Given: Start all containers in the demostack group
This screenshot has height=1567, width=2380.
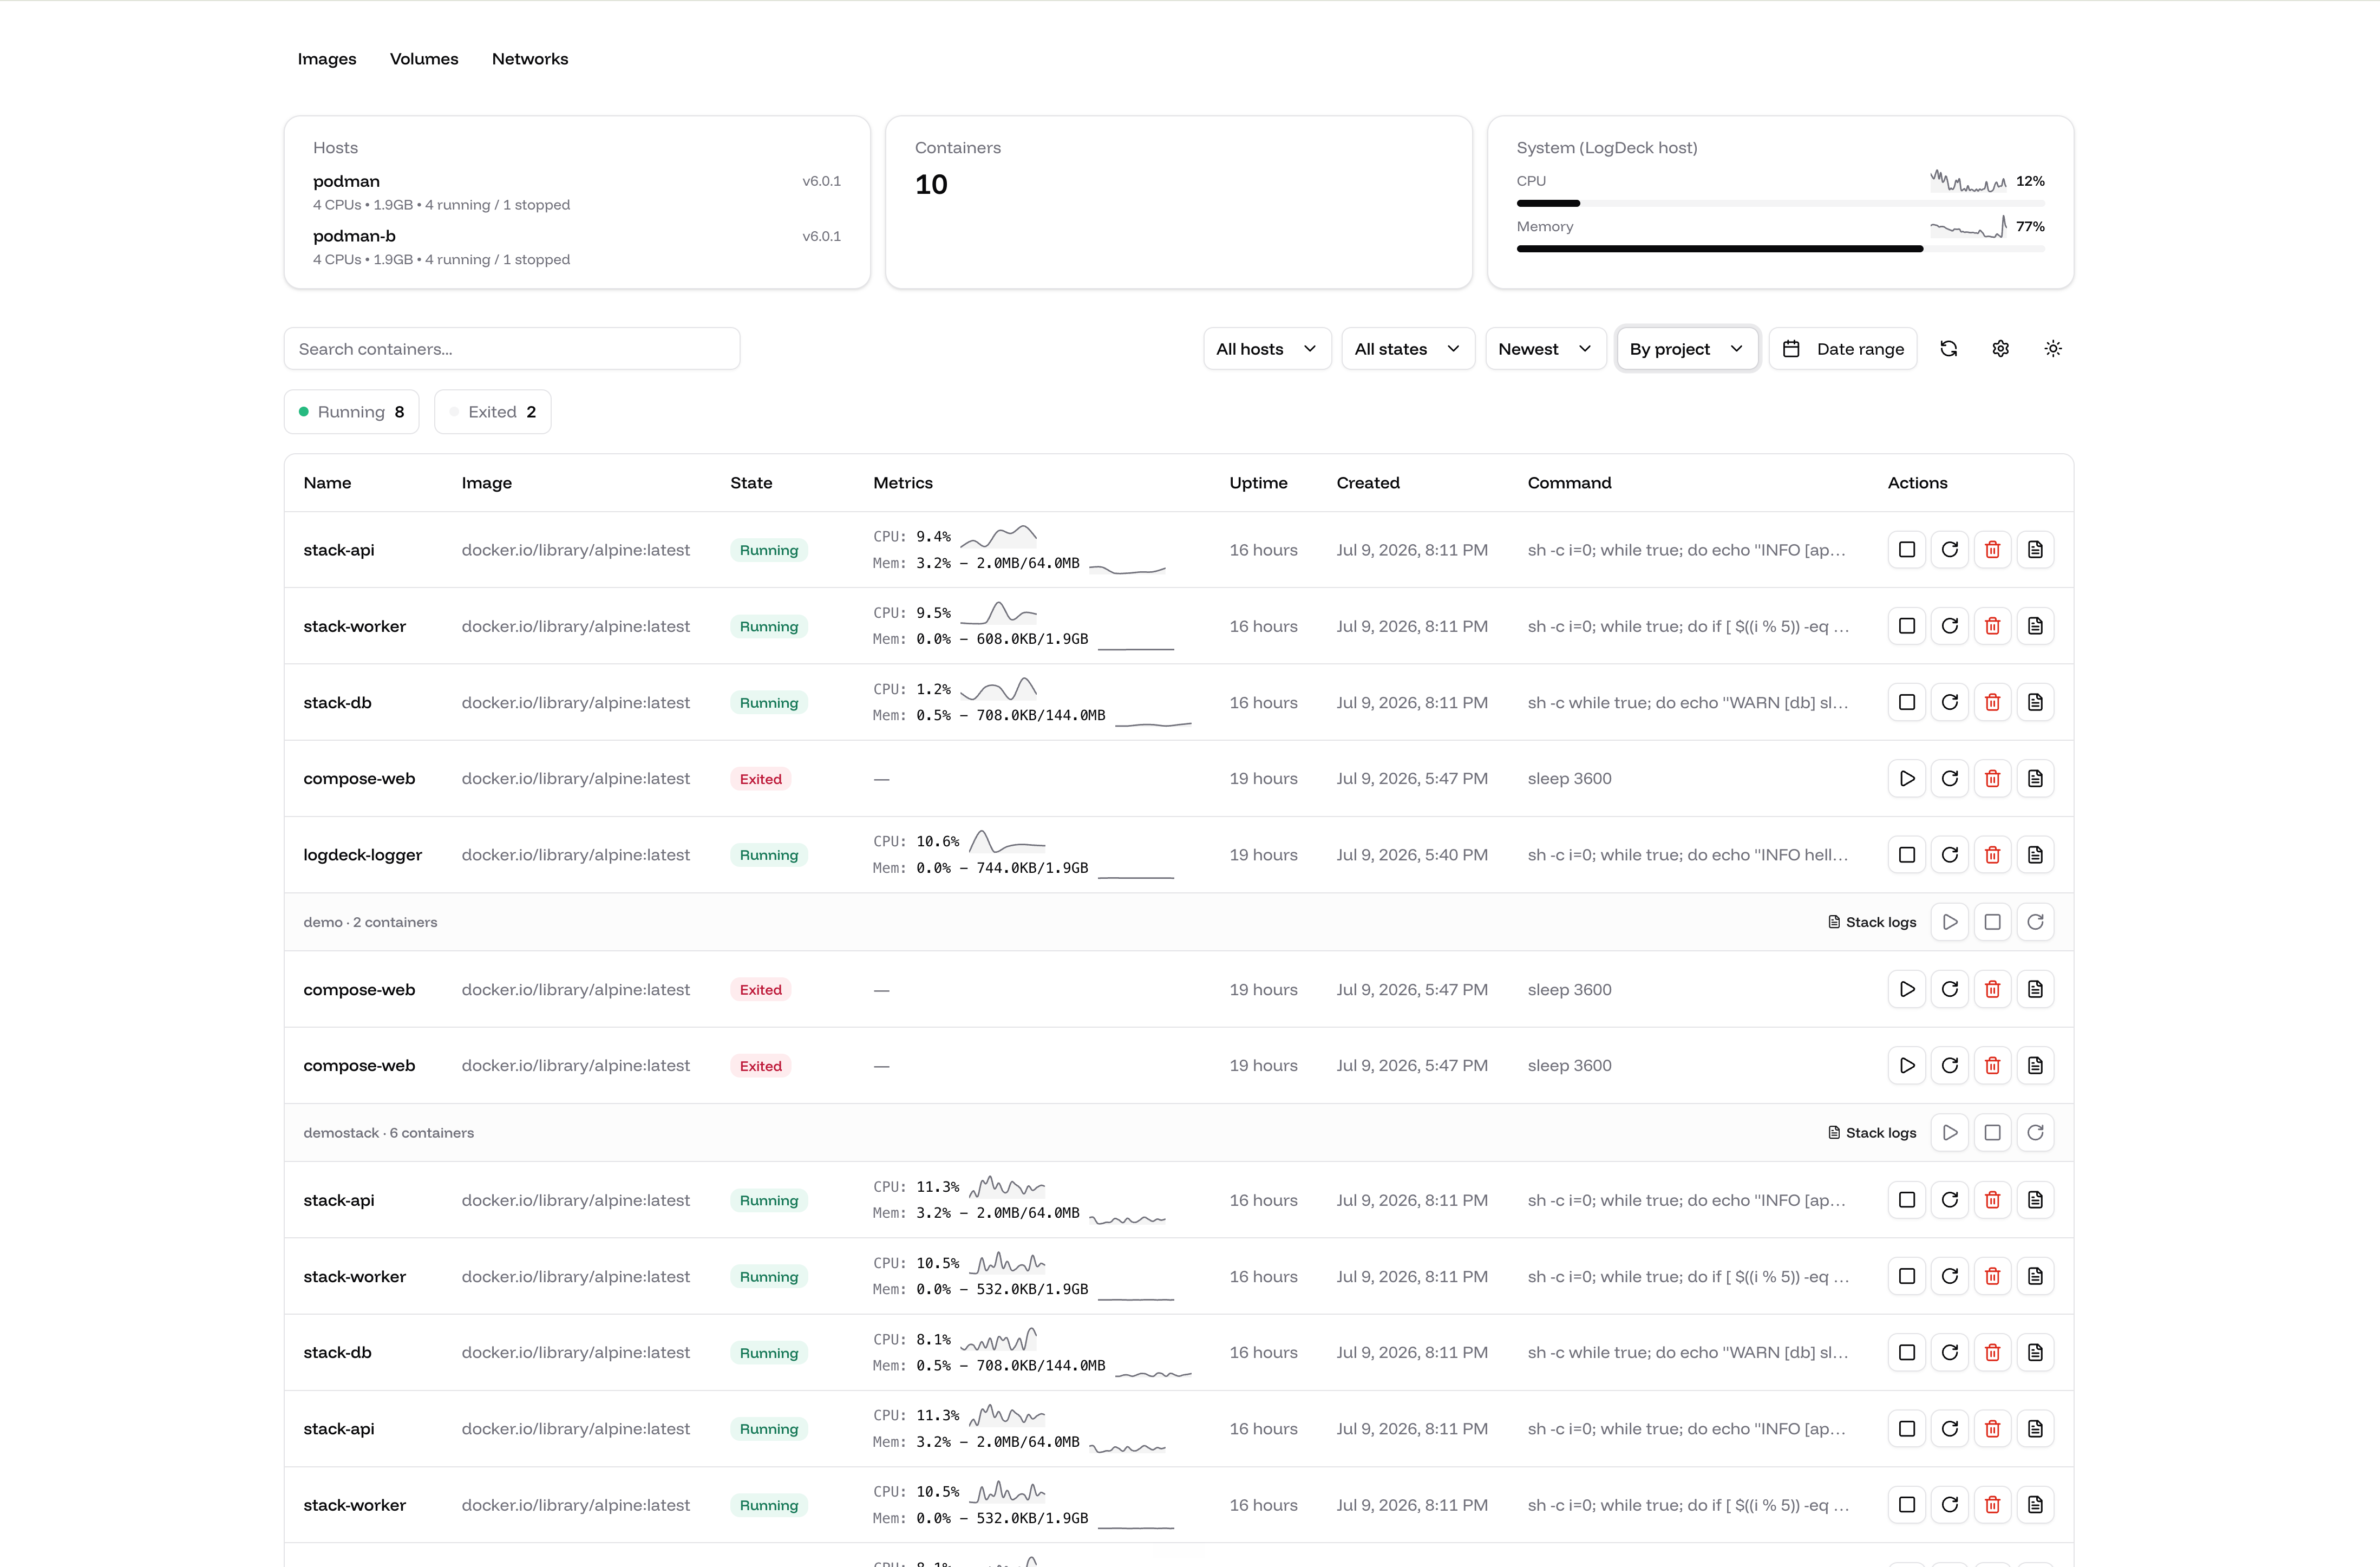Looking at the screenshot, I should click(x=1949, y=1133).
